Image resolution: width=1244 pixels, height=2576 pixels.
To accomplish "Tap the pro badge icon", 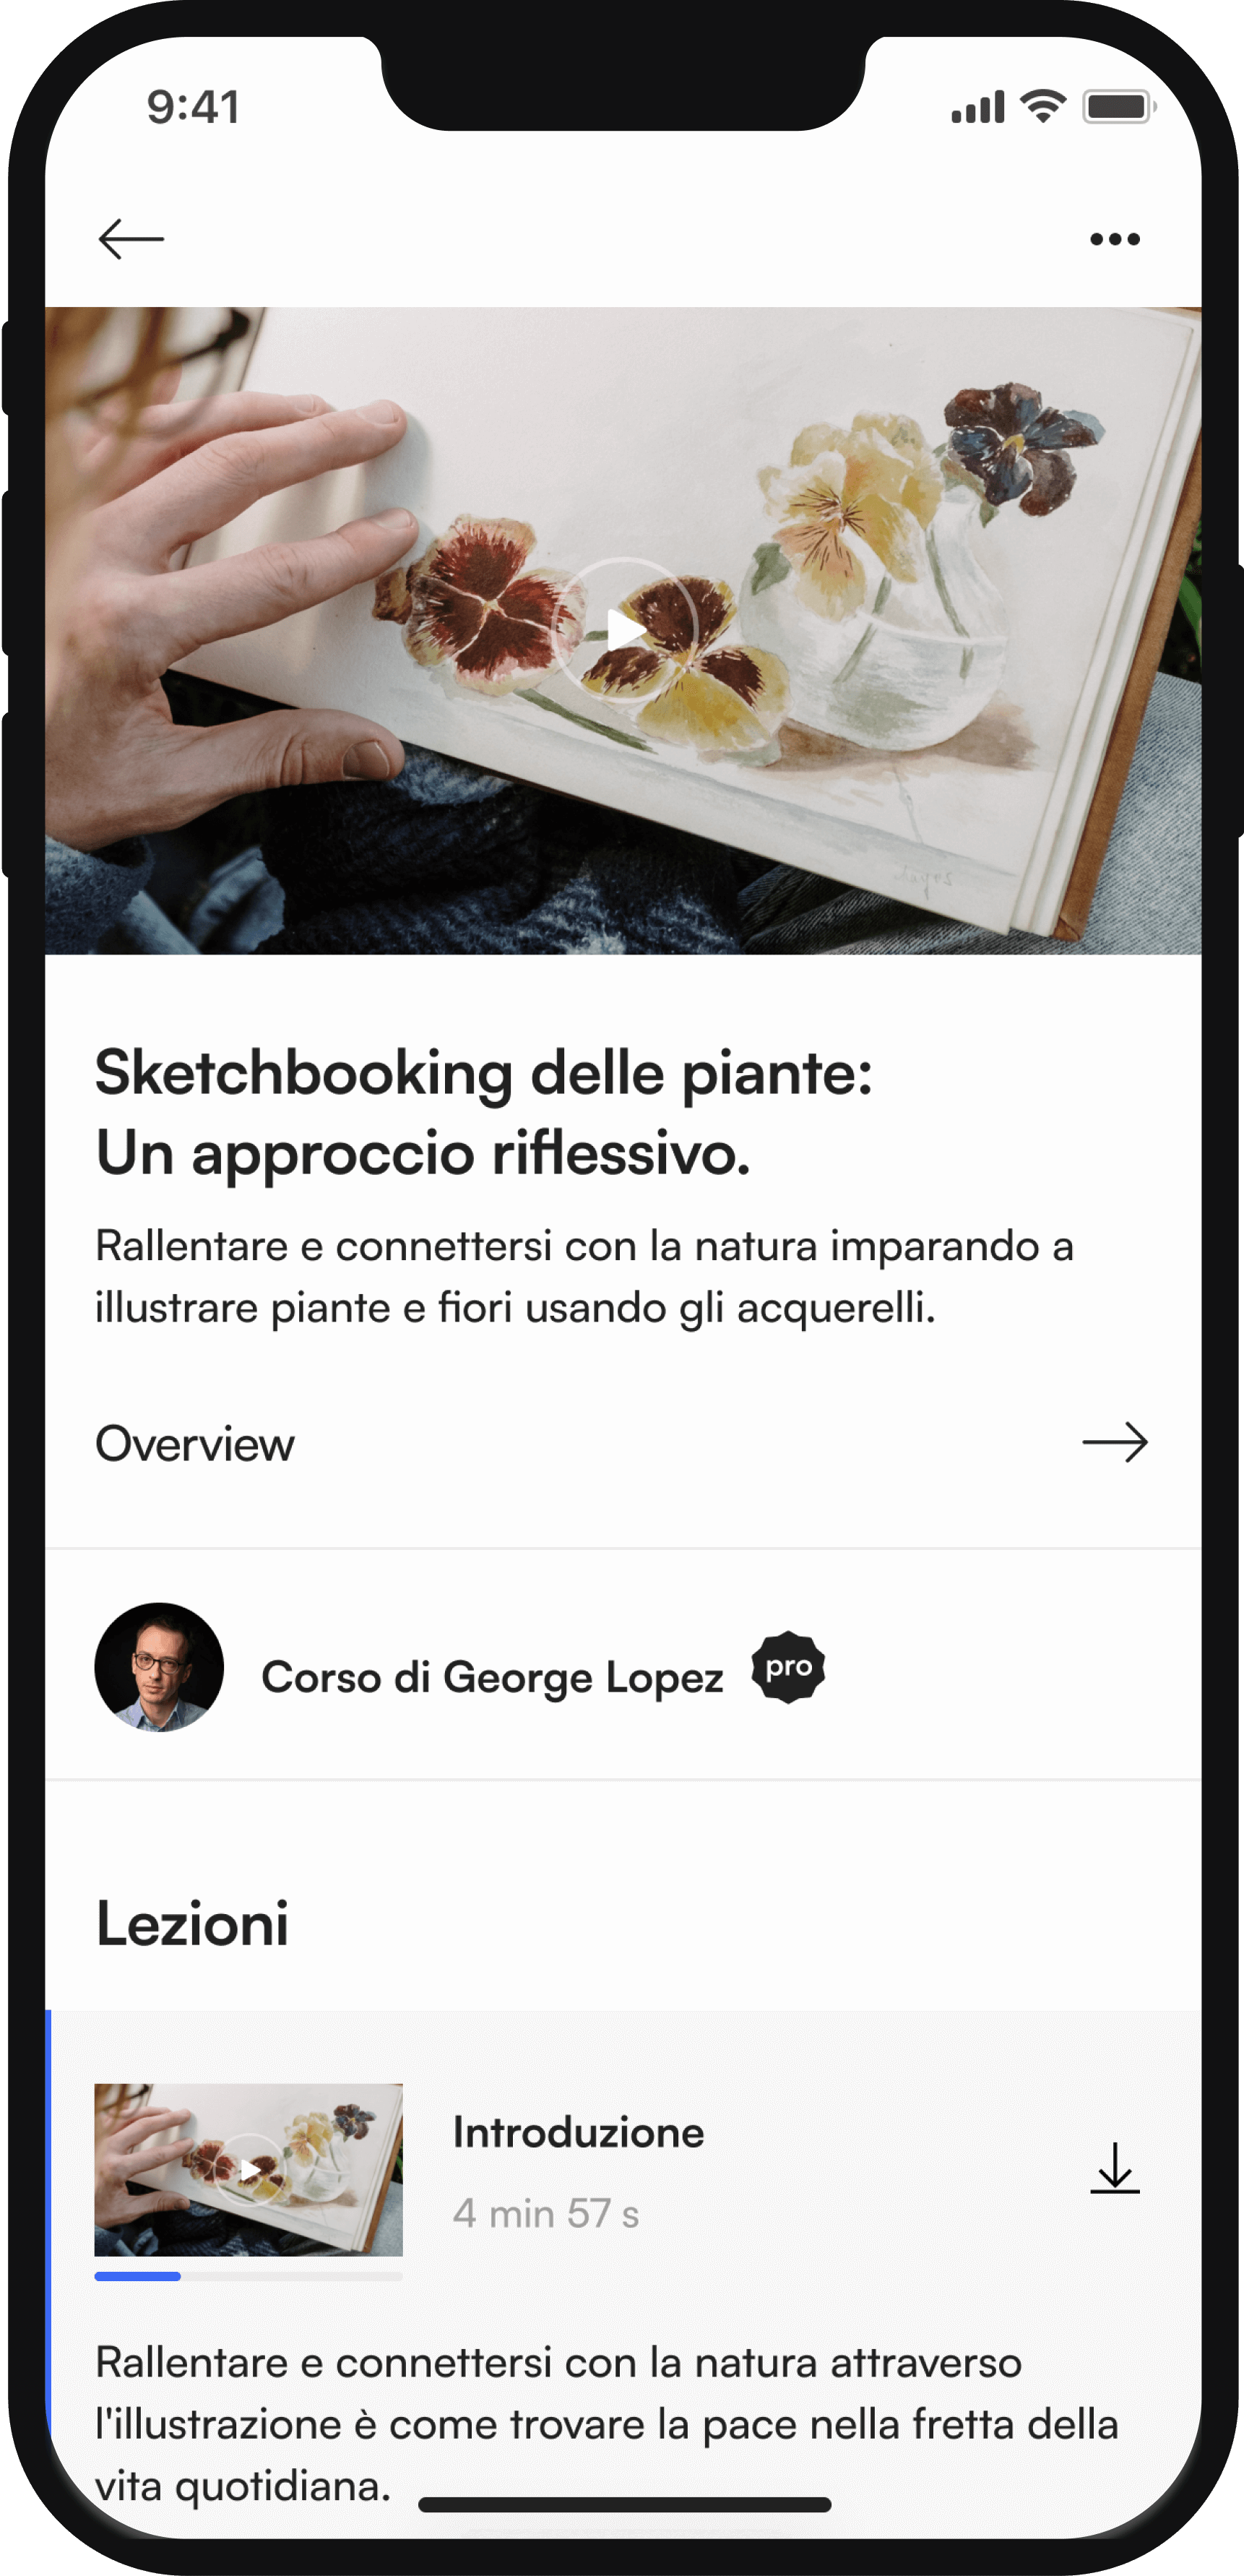I will (788, 1667).
